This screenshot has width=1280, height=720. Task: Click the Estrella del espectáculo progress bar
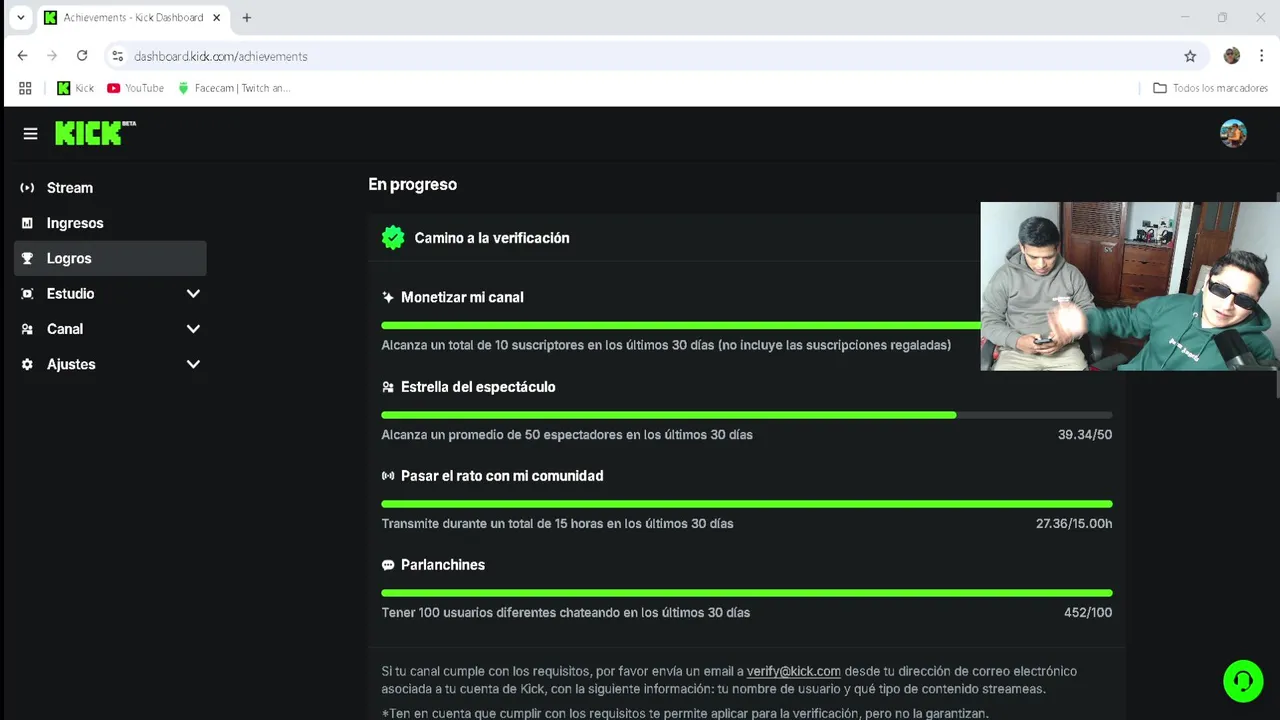(746, 415)
